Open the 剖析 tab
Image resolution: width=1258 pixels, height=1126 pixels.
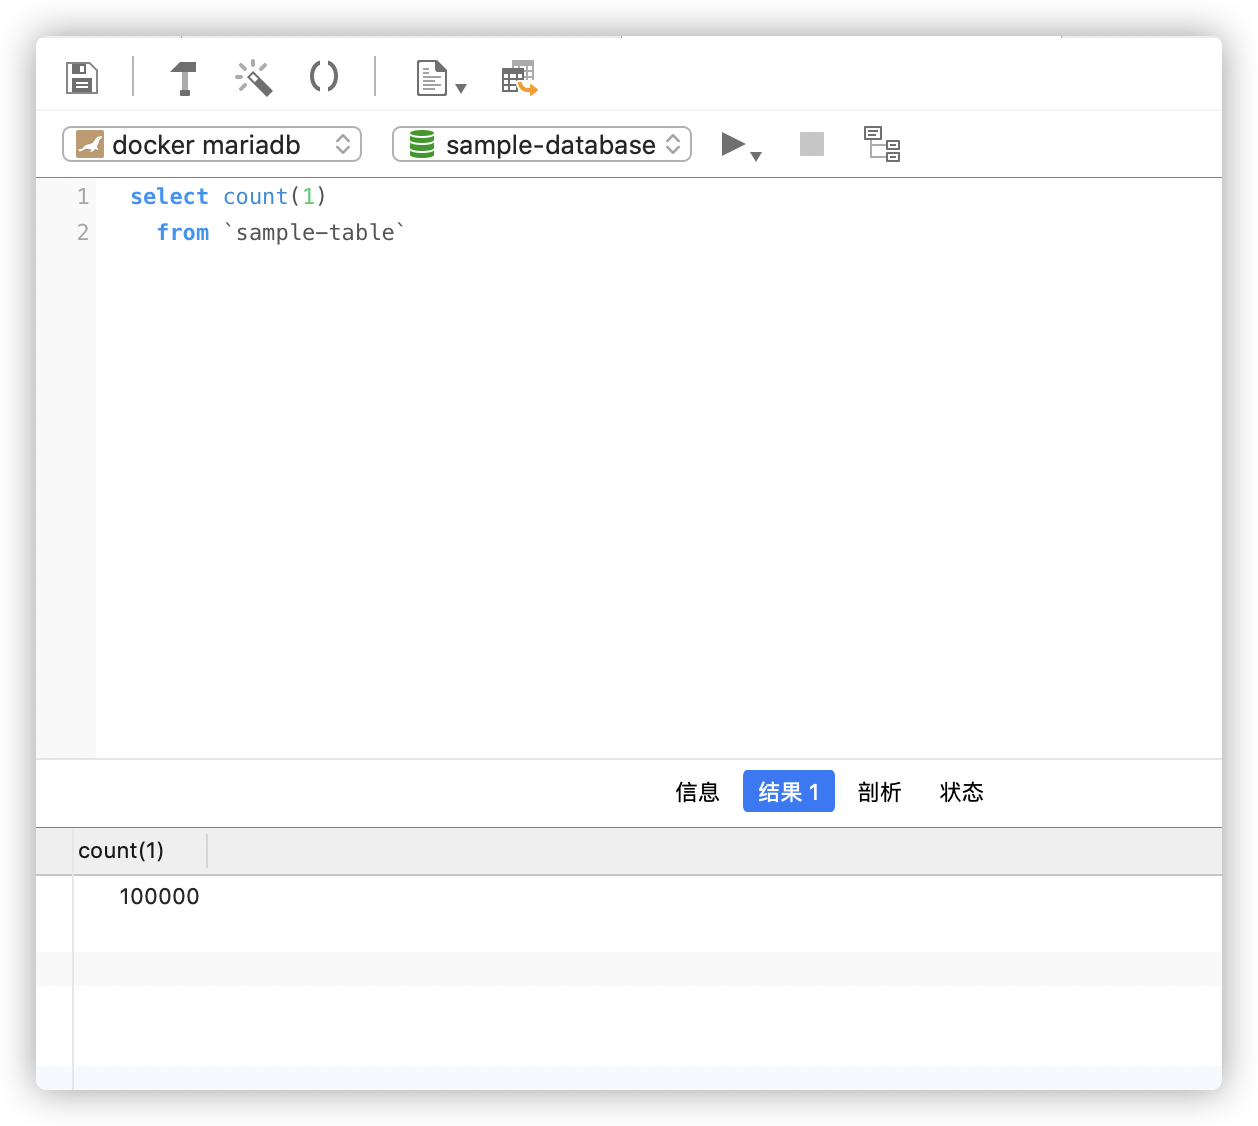(879, 792)
